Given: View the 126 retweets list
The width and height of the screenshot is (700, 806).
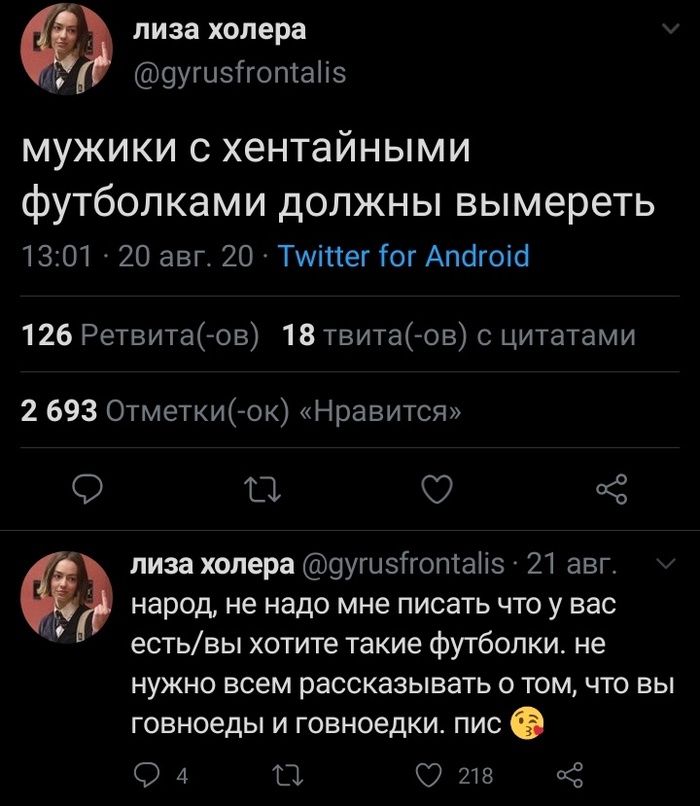Looking at the screenshot, I should tap(140, 335).
